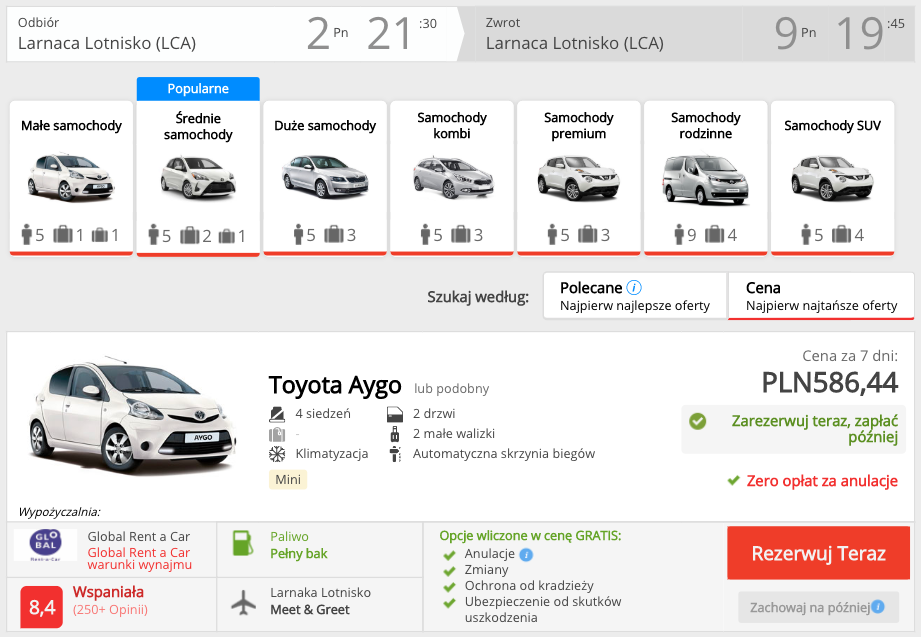
Task: Click the snowflake Klimatyzacja icon
Action: (x=277, y=454)
